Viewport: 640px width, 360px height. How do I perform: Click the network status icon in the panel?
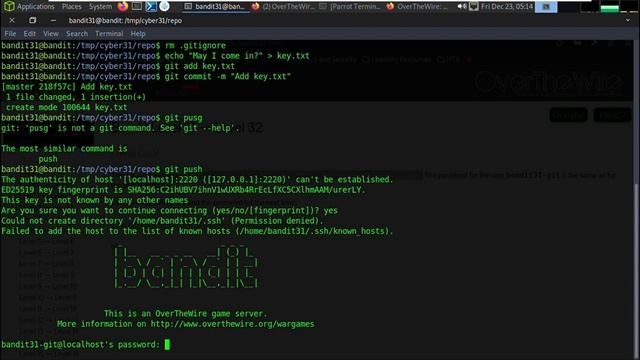point(473,7)
